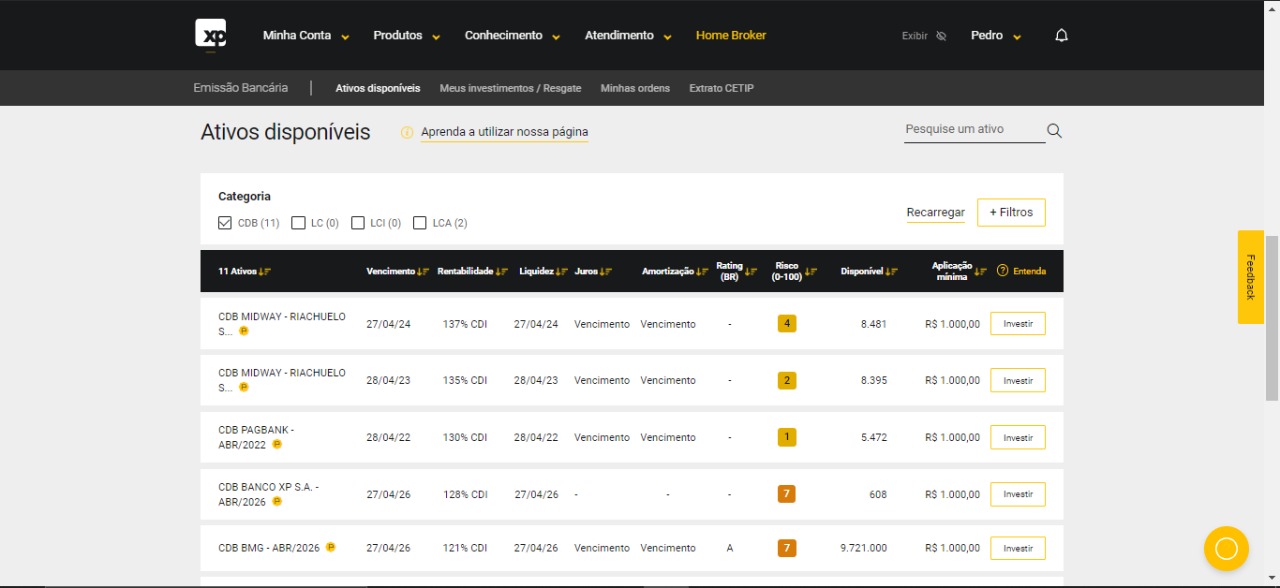This screenshot has height=588, width=1280.
Task: Click the search magnifier icon
Action: pyautogui.click(x=1054, y=131)
